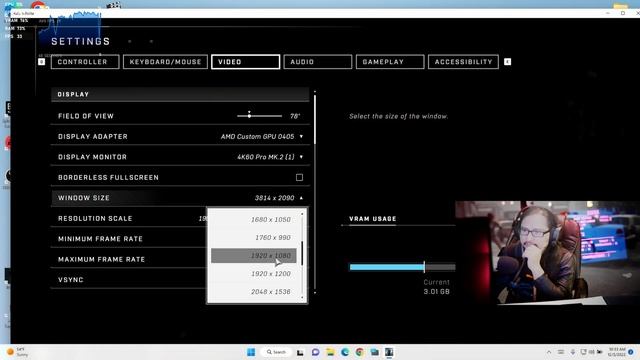640x360 pixels.
Task: Click the weather widget on taskbar
Action: (17, 352)
